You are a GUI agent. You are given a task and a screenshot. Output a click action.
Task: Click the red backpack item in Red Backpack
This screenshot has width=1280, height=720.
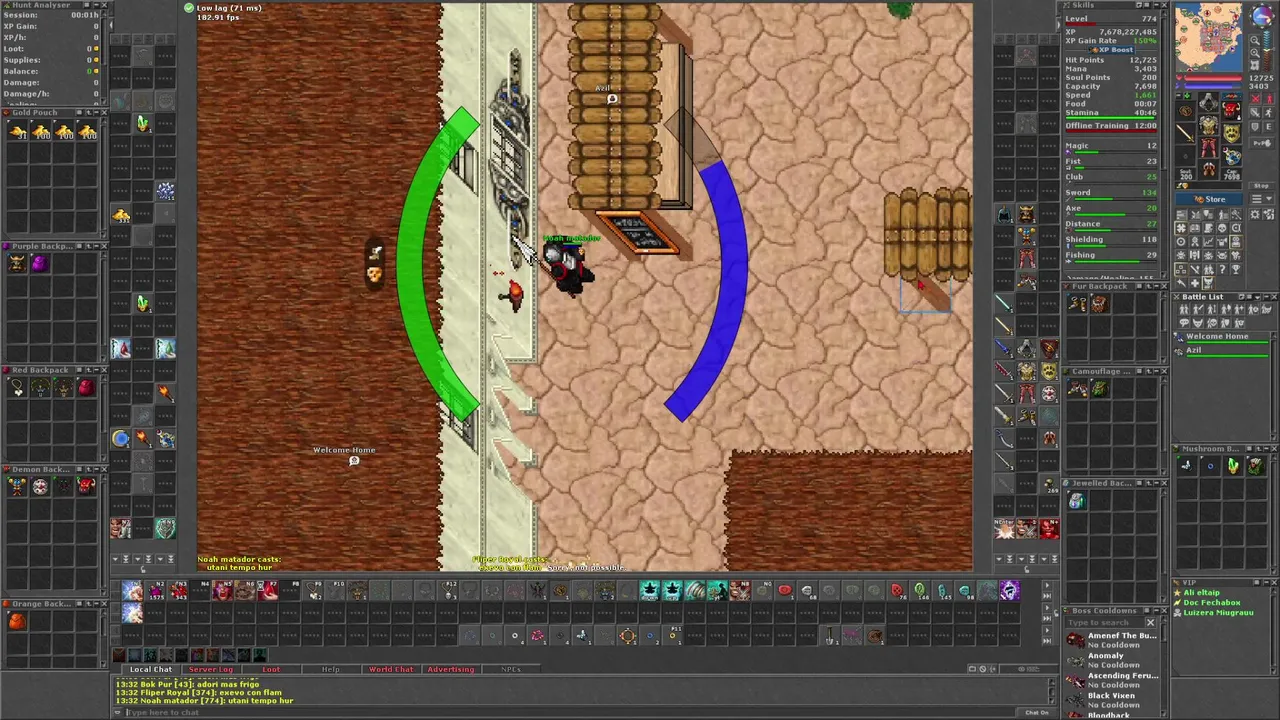(x=87, y=387)
